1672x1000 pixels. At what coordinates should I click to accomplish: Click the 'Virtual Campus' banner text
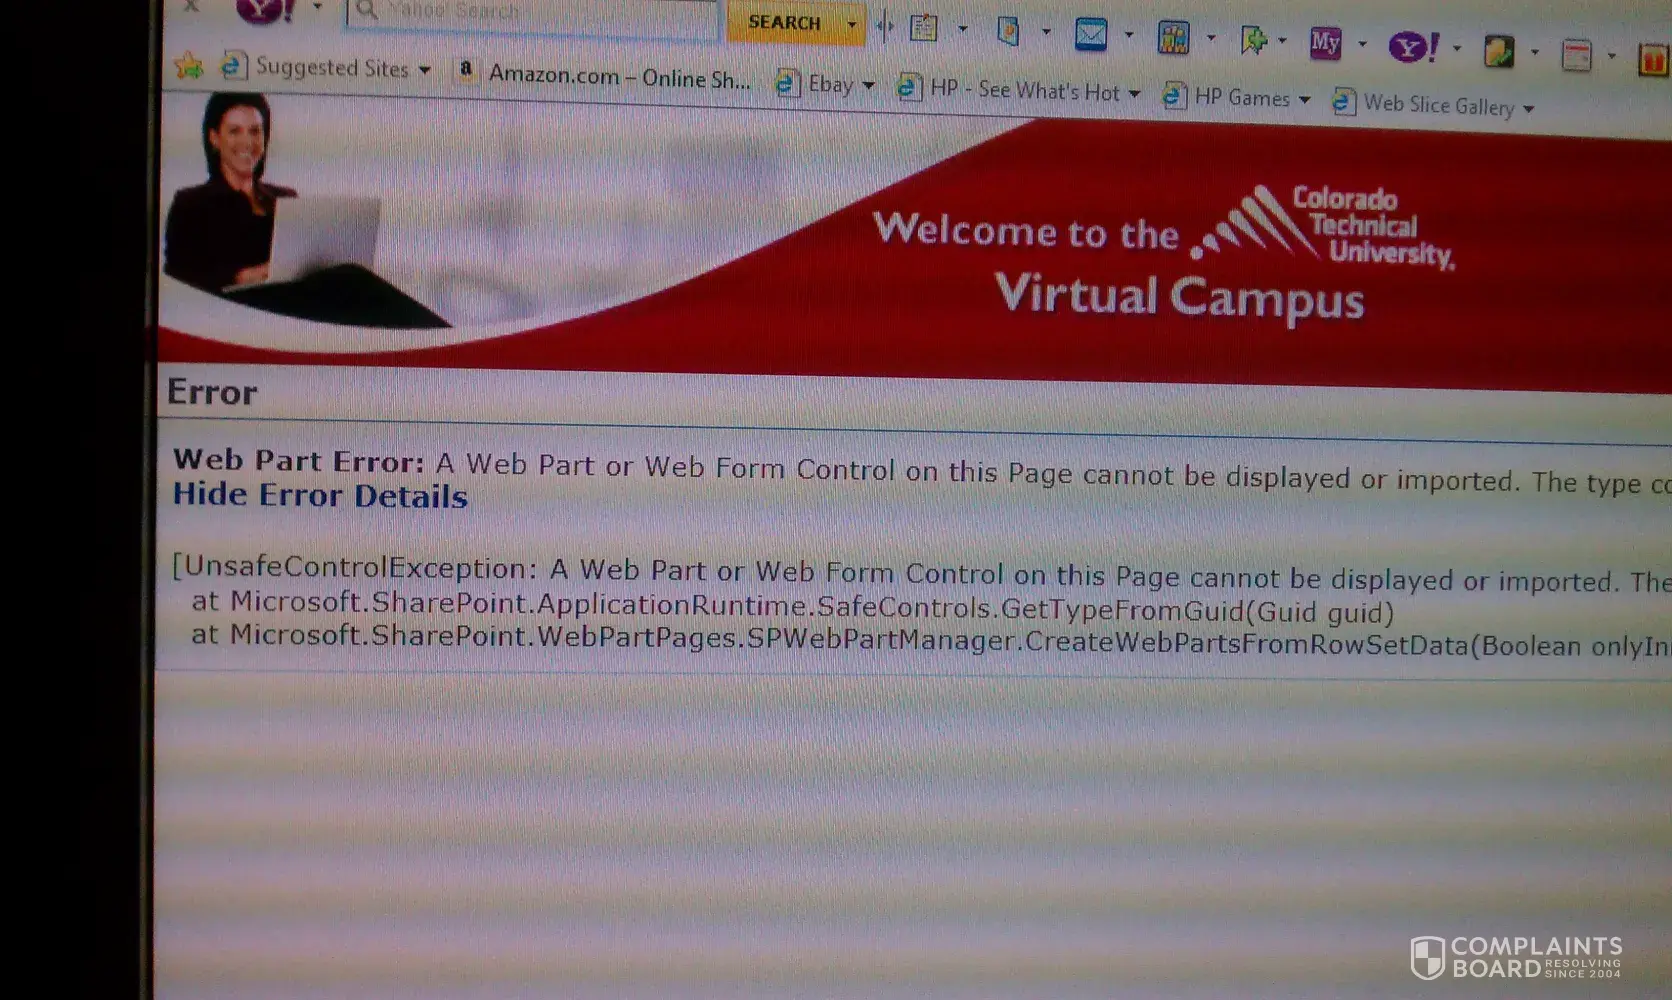coord(1180,297)
